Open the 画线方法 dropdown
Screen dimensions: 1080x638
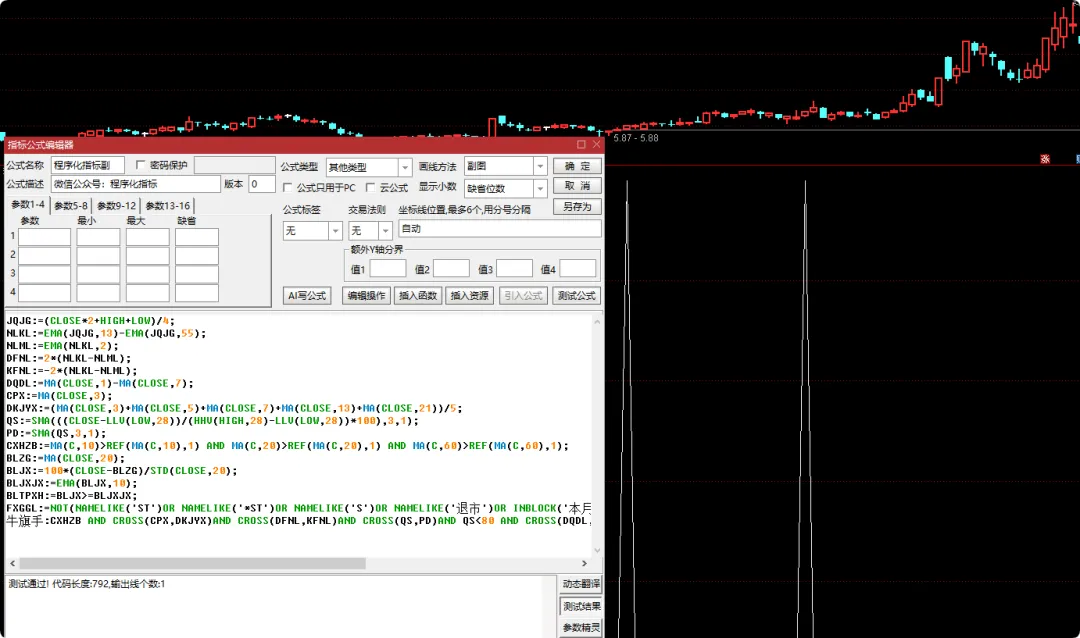click(x=540, y=166)
